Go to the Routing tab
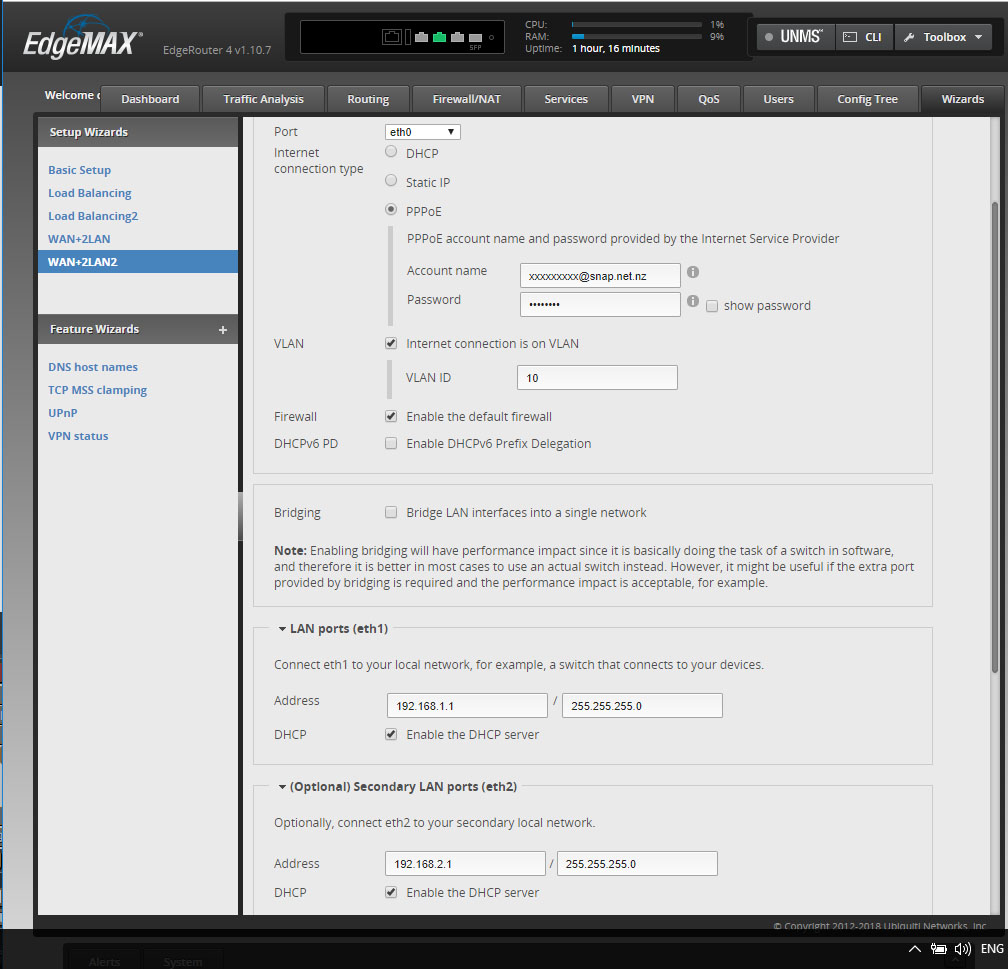 [368, 99]
